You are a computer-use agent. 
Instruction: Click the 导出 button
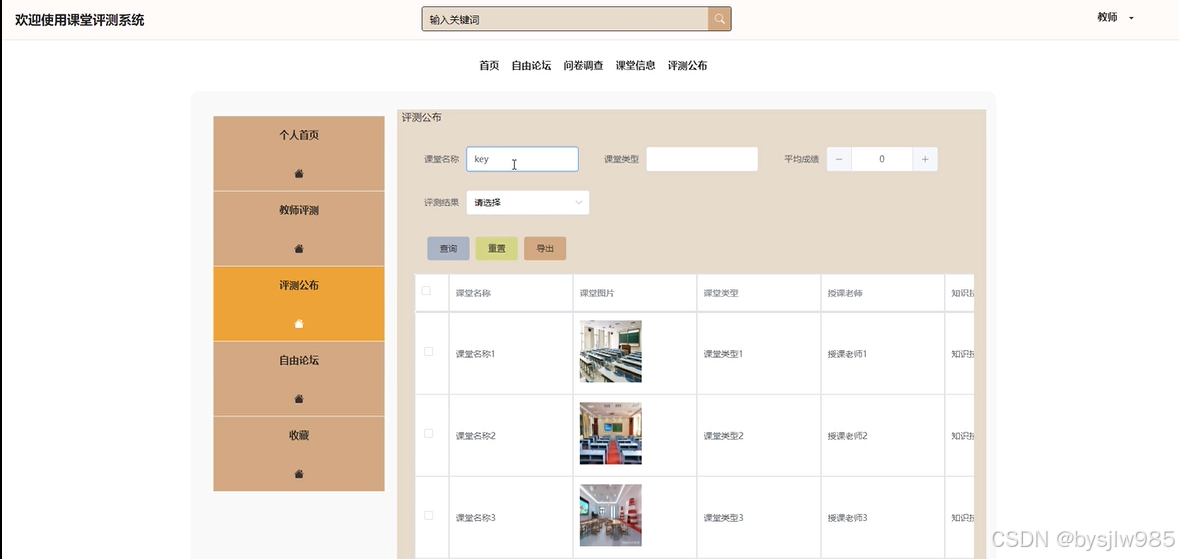[545, 248]
